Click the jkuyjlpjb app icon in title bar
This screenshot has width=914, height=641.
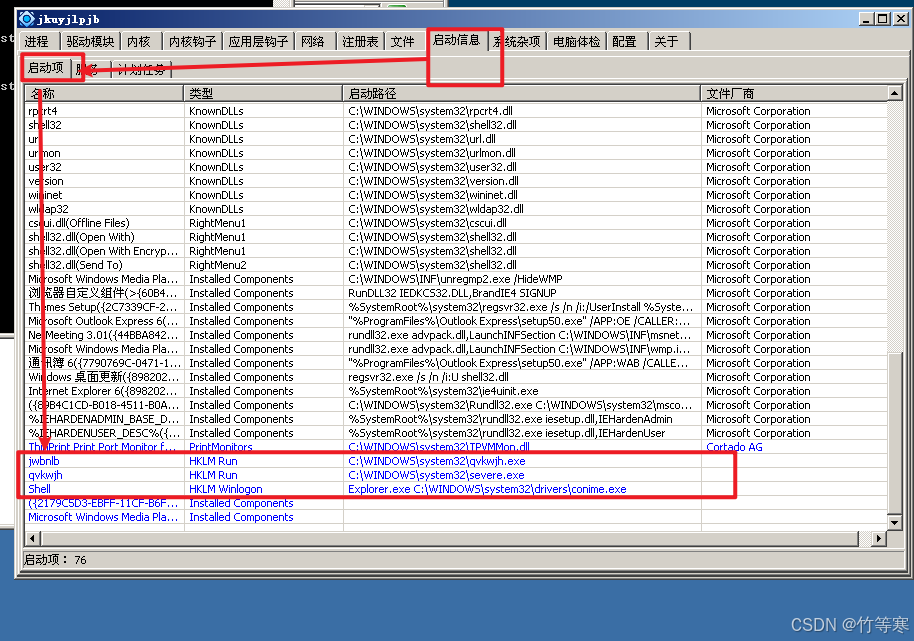(27, 18)
